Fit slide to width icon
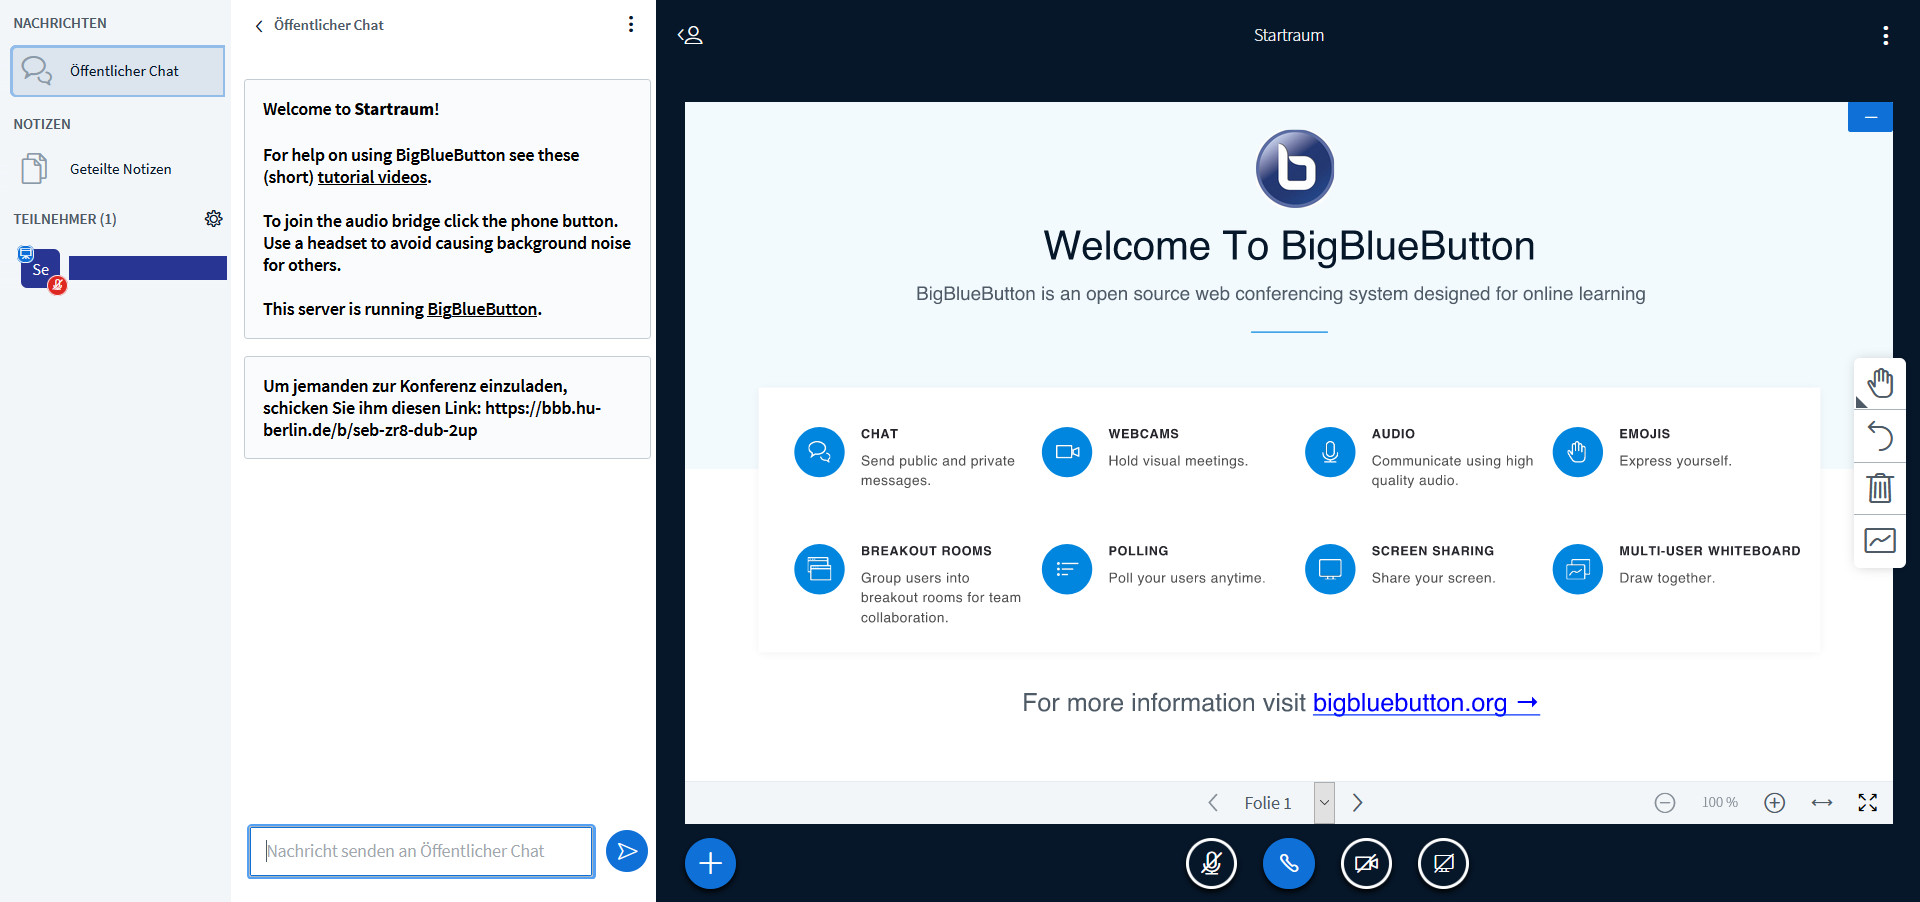The width and height of the screenshot is (1920, 902). point(1822,803)
